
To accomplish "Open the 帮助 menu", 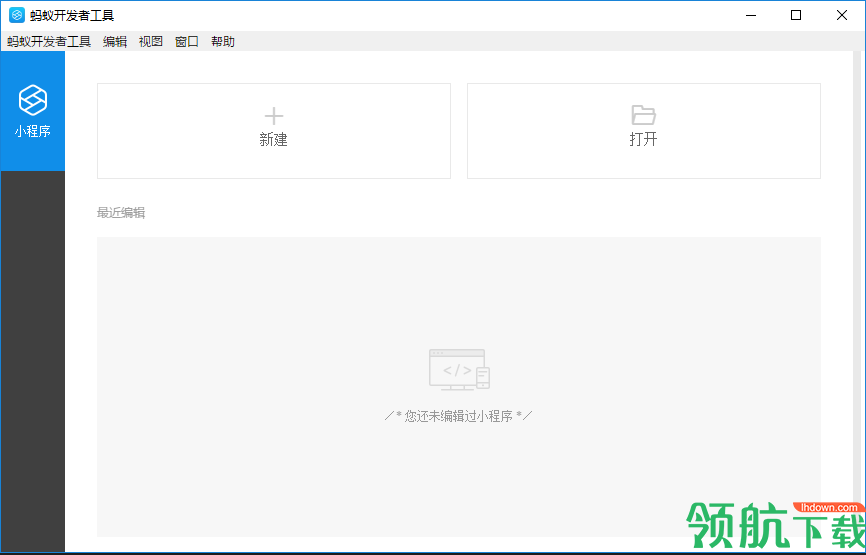I will click(x=223, y=41).
